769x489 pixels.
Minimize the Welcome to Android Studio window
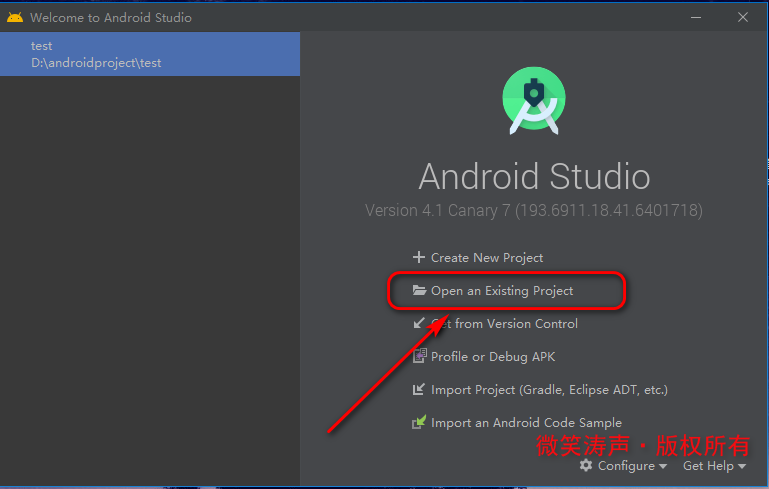pos(695,18)
